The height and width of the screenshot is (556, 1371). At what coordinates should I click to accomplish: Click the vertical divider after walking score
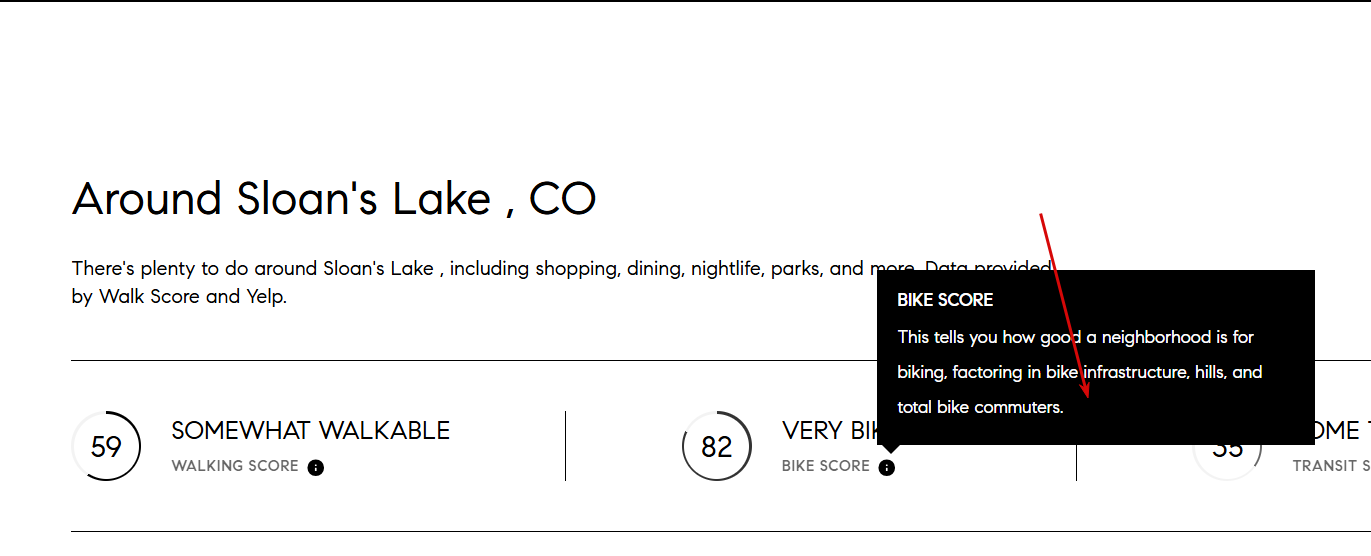(566, 446)
